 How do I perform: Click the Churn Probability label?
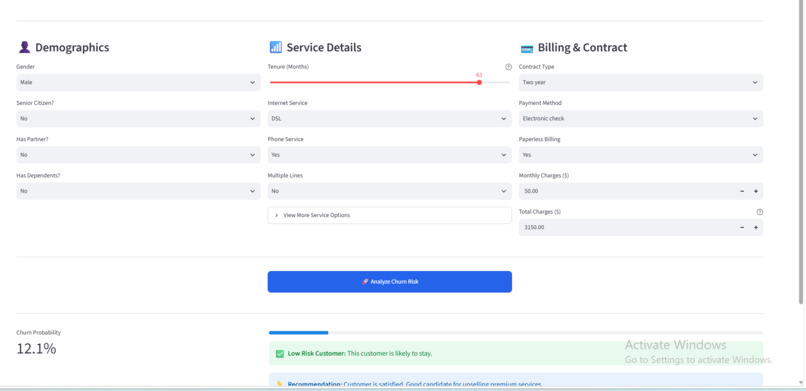click(39, 332)
